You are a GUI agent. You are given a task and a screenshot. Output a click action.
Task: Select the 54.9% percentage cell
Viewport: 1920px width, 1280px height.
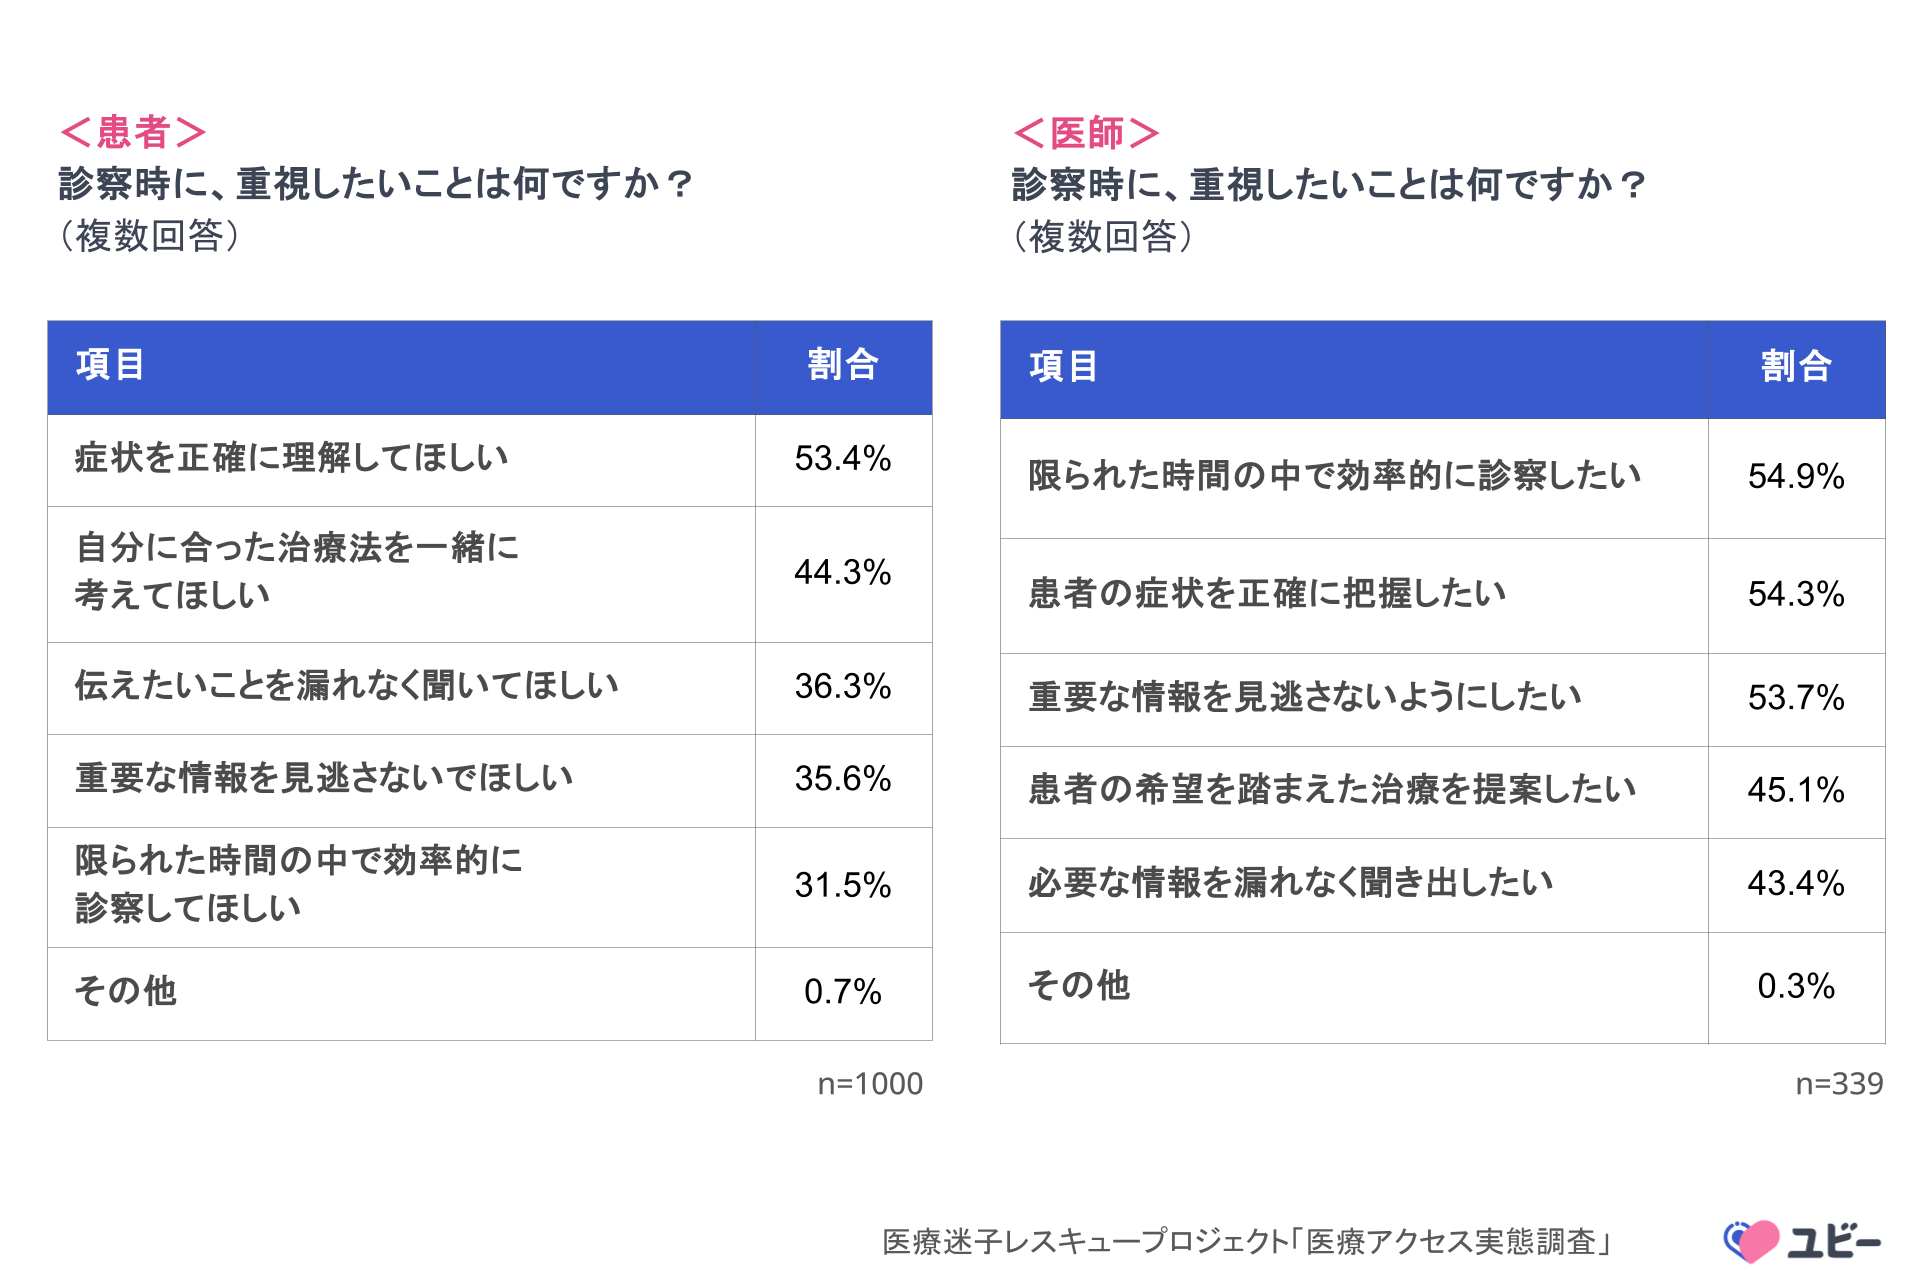coord(1796,476)
